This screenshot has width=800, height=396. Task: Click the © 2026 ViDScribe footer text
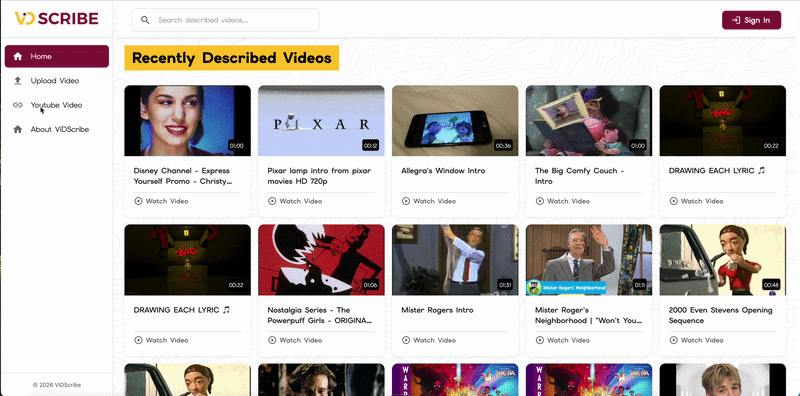point(57,385)
